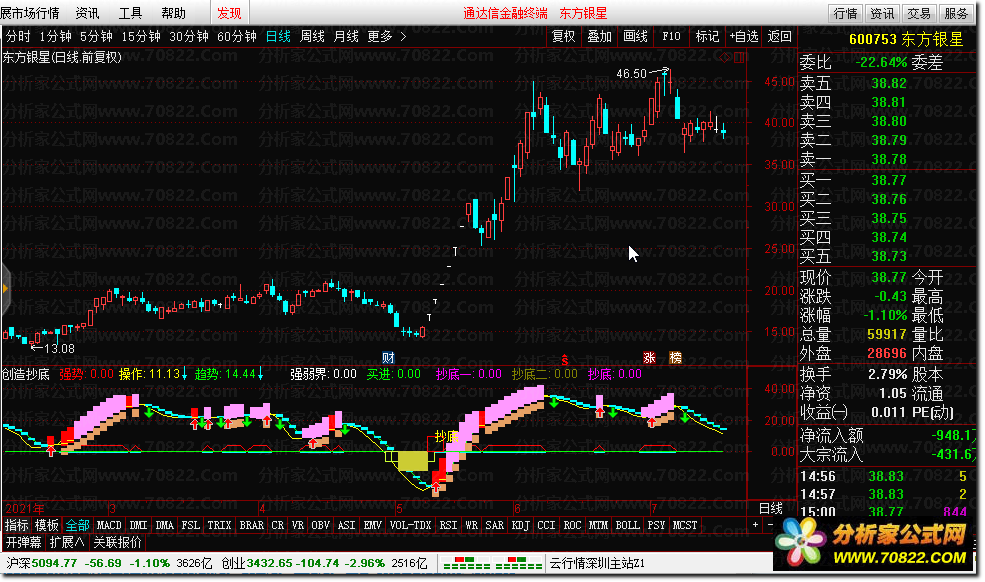Select the 60分钟 period
Screen dimensions: 985x582
(x=236, y=36)
